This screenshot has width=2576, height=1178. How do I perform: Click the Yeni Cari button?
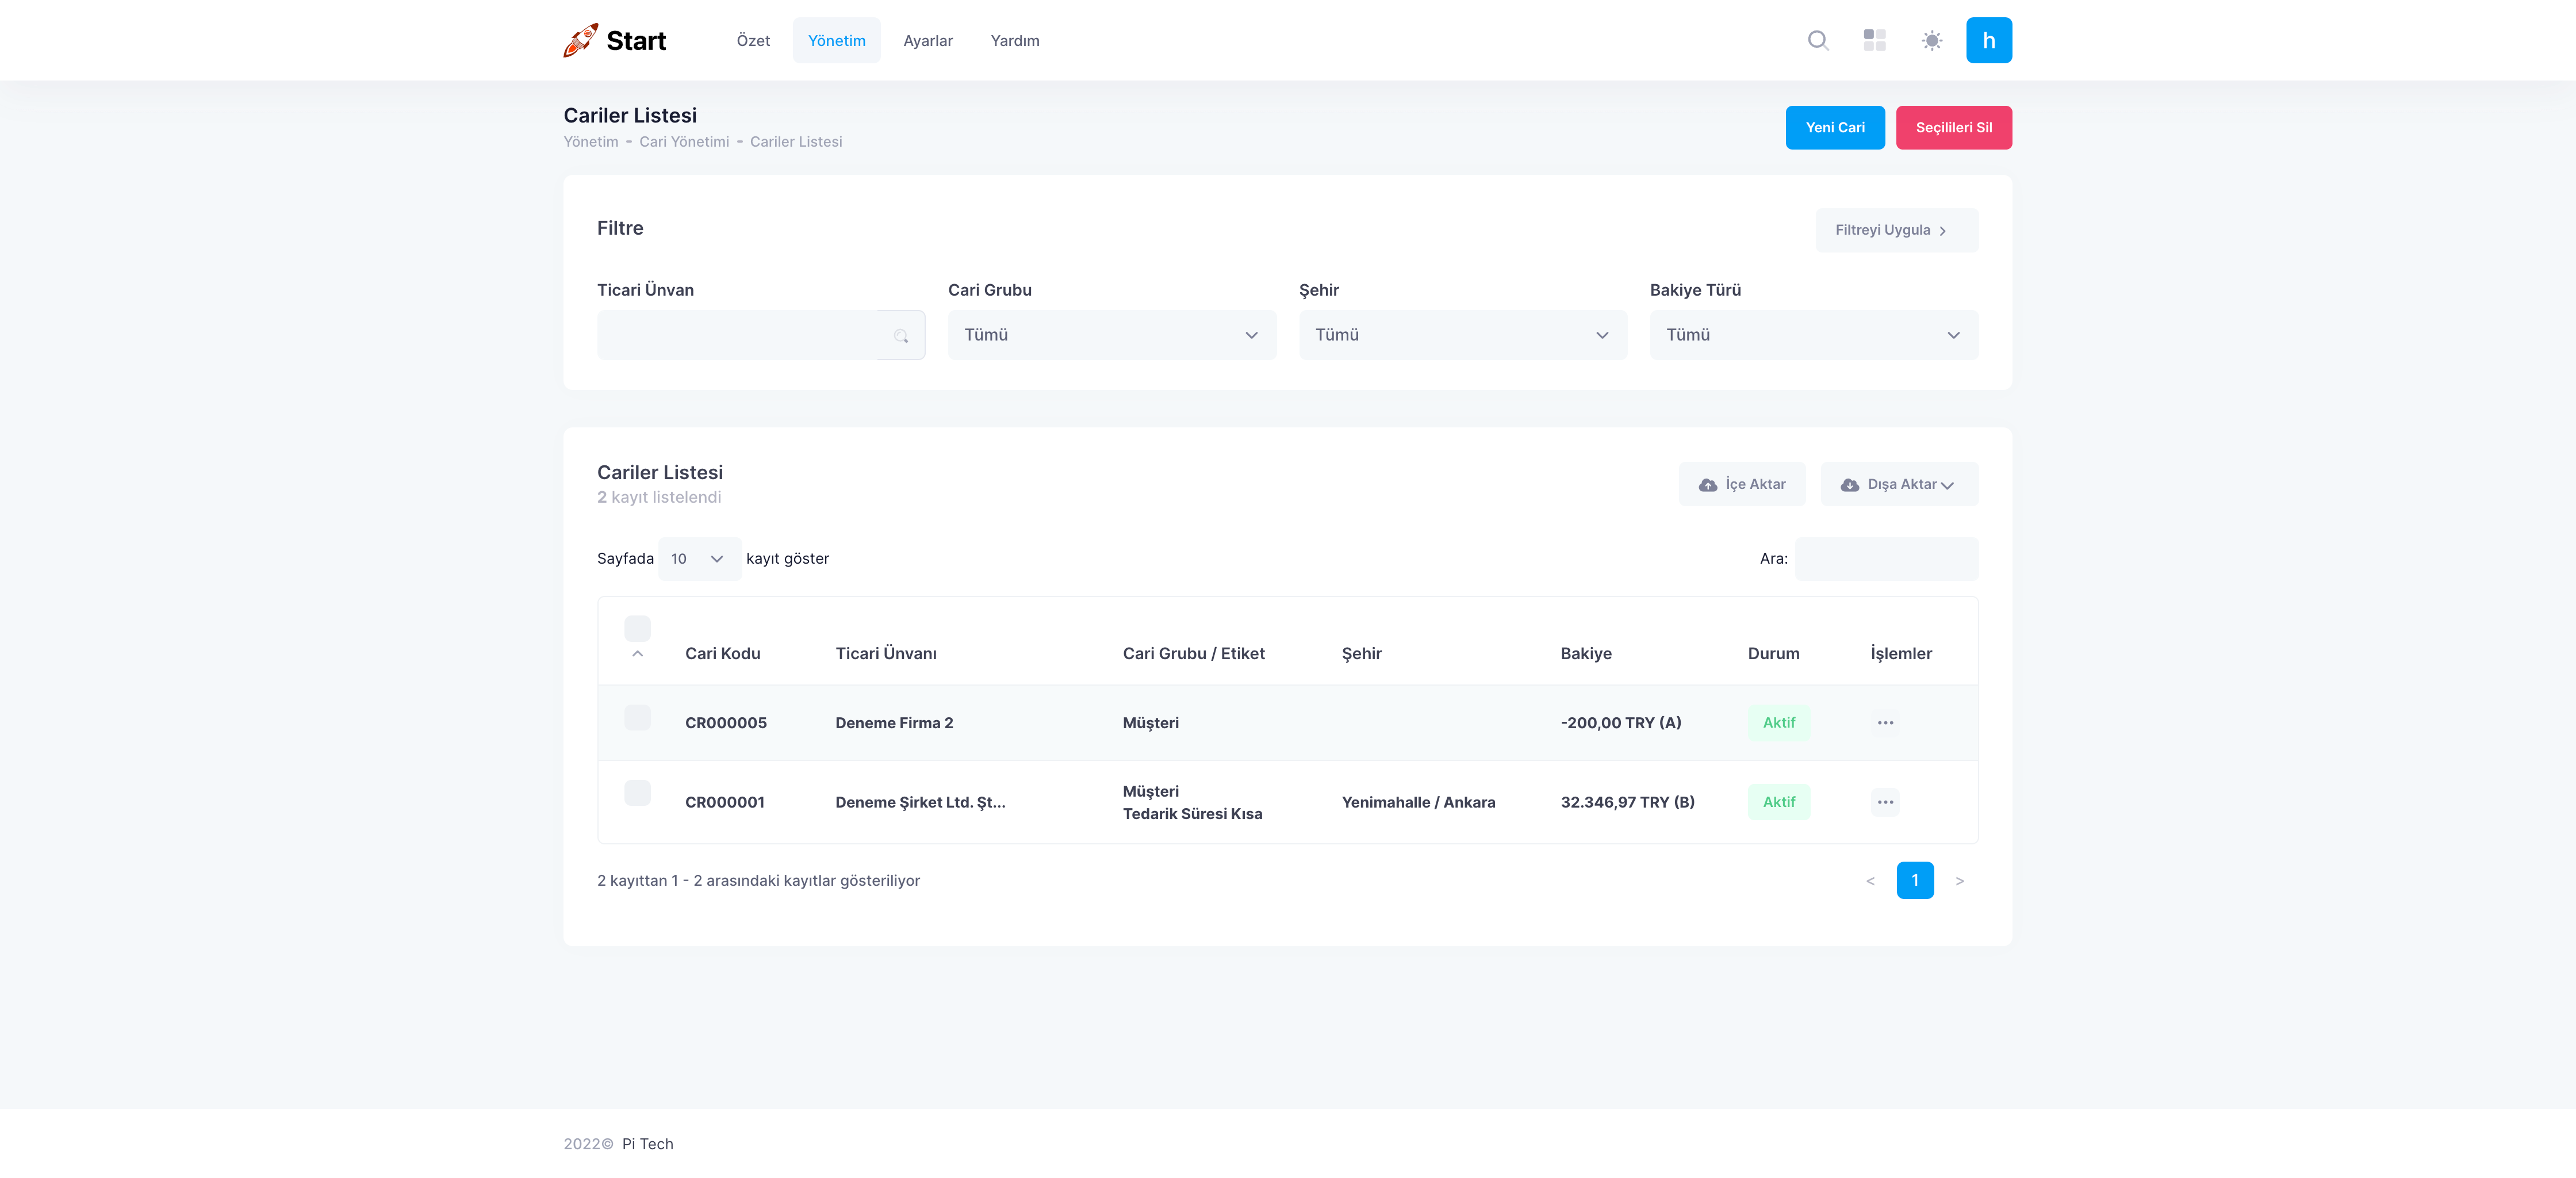coord(1834,128)
